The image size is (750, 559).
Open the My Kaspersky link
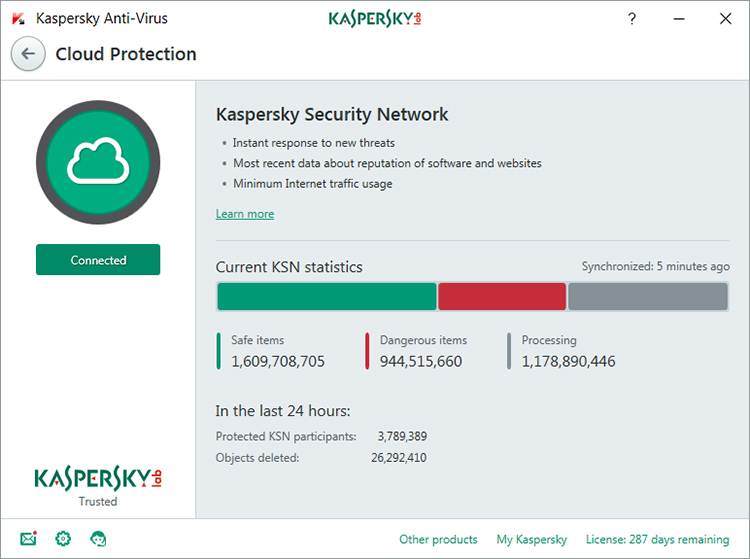(531, 539)
